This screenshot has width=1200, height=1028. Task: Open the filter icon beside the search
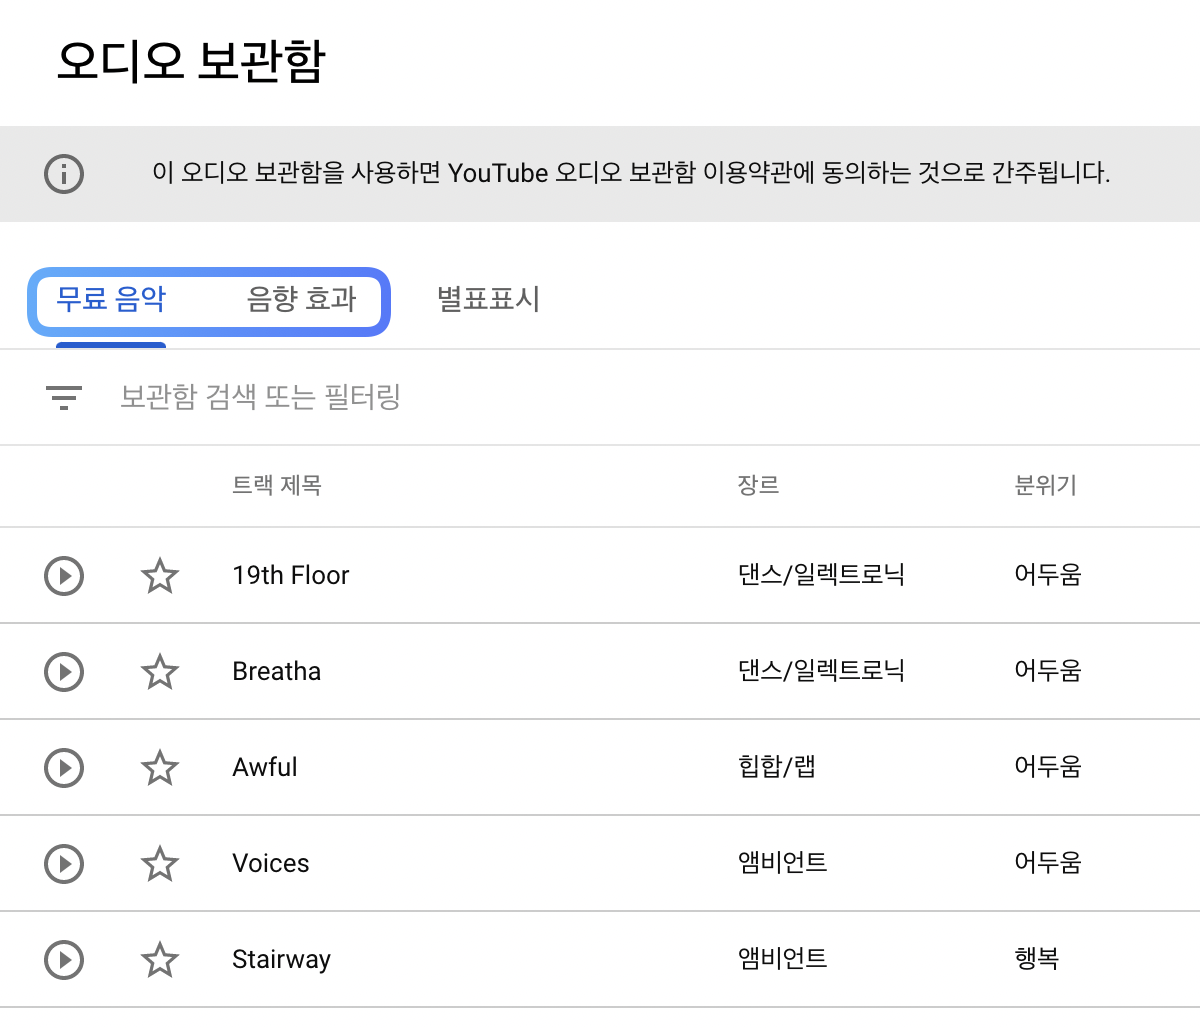coord(64,398)
